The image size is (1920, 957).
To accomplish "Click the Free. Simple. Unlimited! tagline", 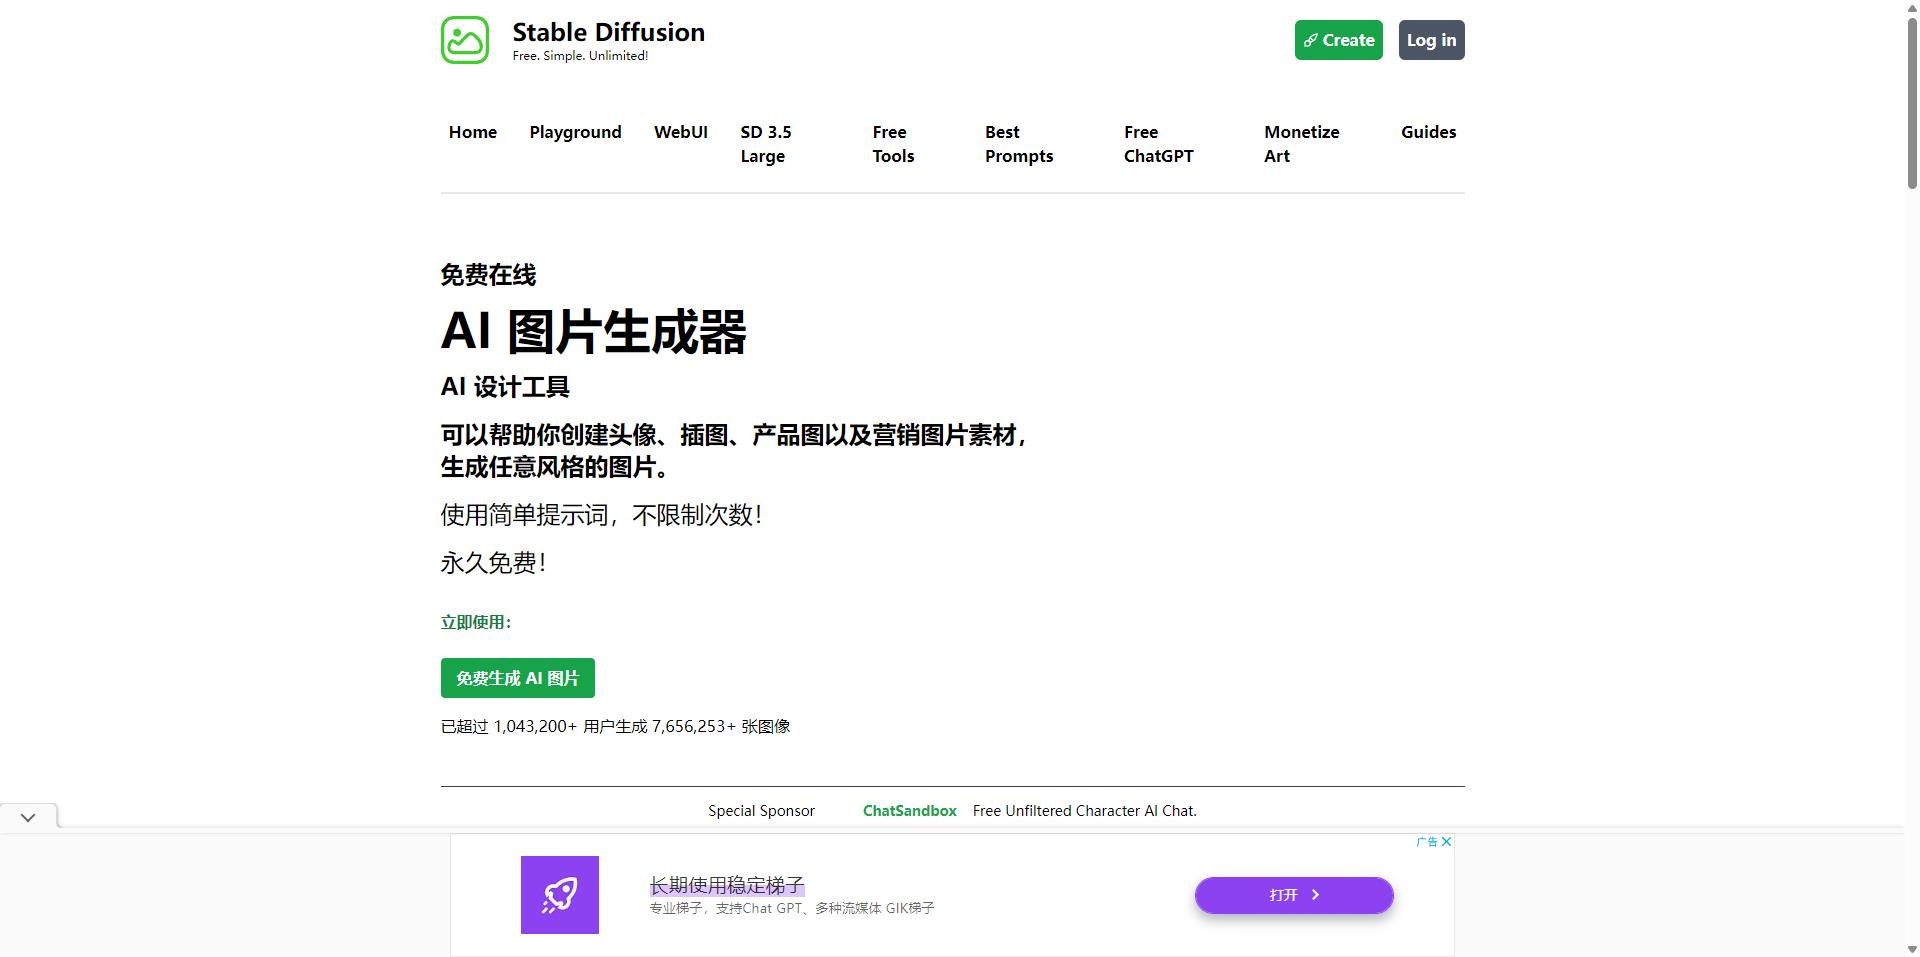I will tap(580, 56).
